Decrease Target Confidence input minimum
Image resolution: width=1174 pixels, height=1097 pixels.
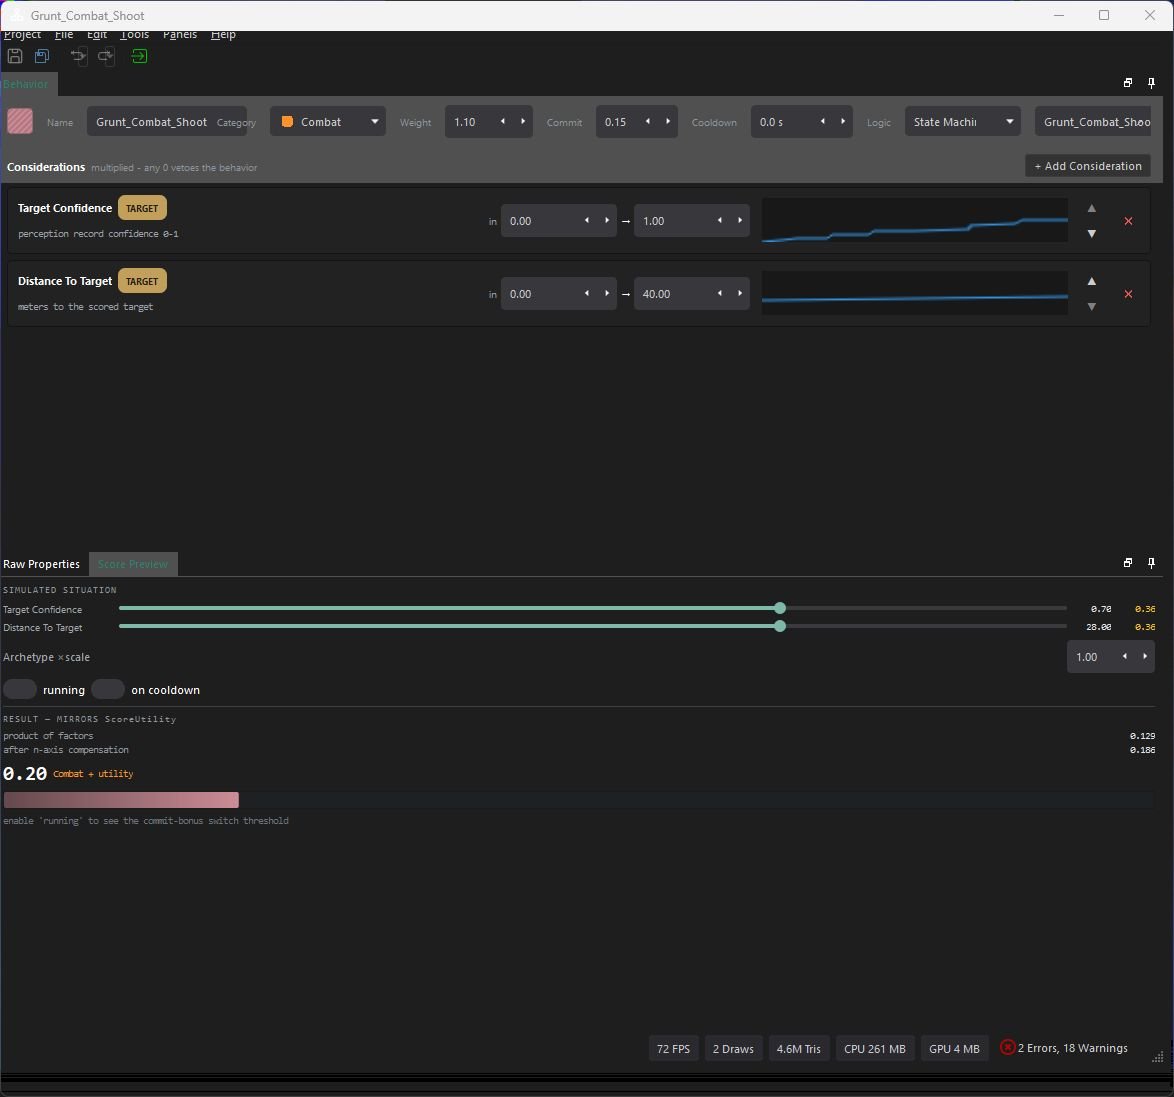click(x=586, y=220)
